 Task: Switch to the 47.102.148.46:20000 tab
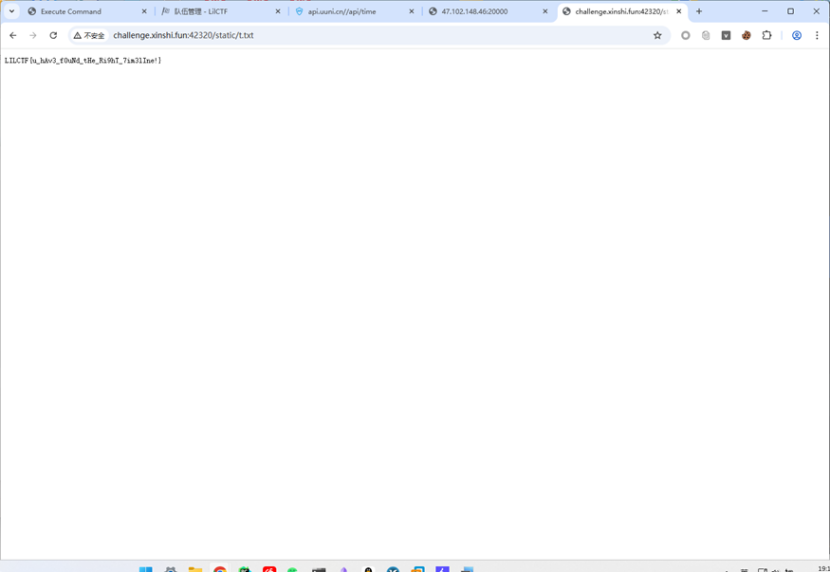pyautogui.click(x=480, y=11)
